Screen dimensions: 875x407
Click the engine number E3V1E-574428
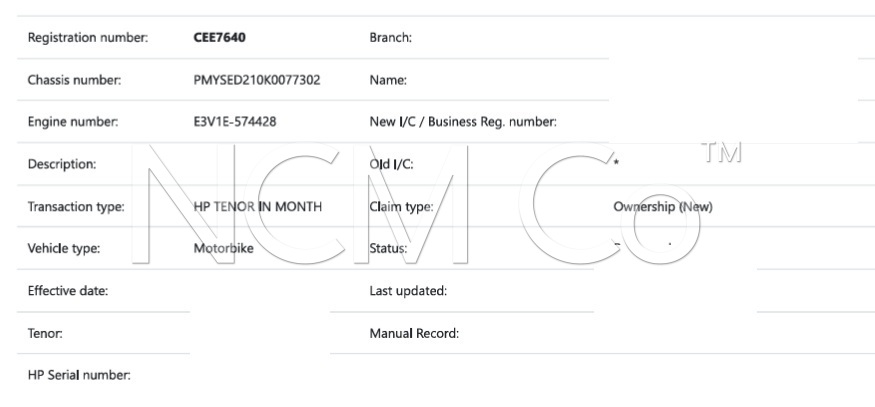point(235,122)
